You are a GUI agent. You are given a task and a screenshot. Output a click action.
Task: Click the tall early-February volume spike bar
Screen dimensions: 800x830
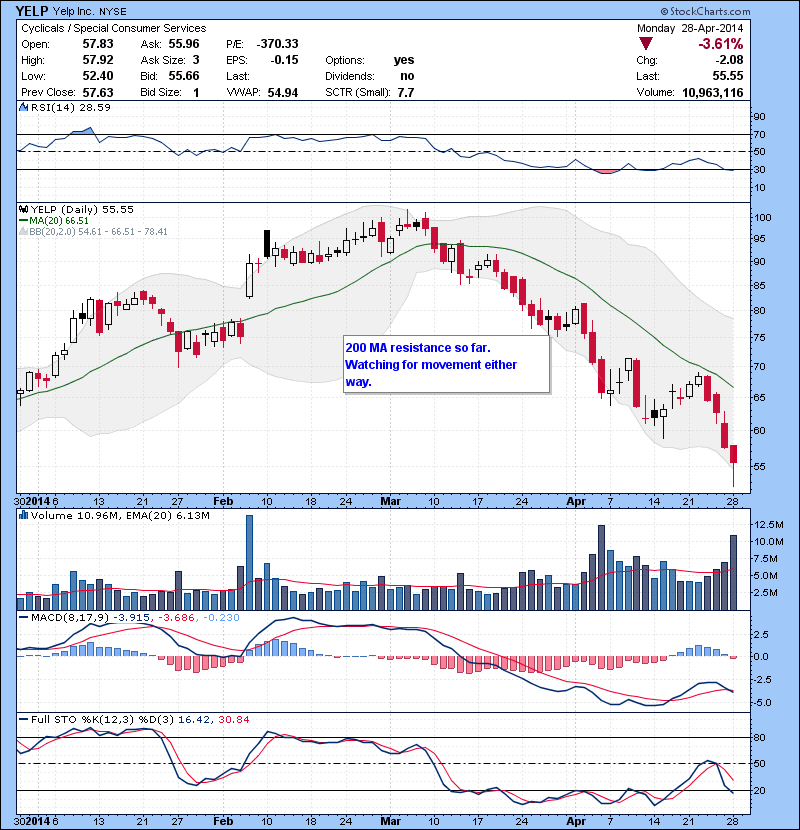click(x=249, y=562)
